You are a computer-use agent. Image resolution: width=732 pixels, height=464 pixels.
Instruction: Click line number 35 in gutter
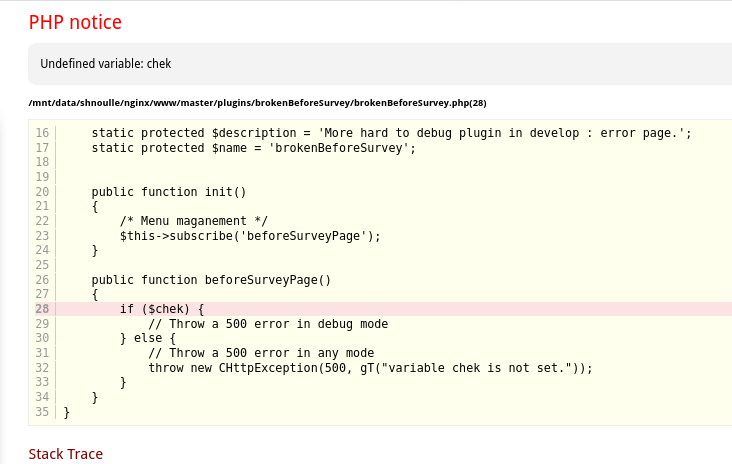(41, 411)
